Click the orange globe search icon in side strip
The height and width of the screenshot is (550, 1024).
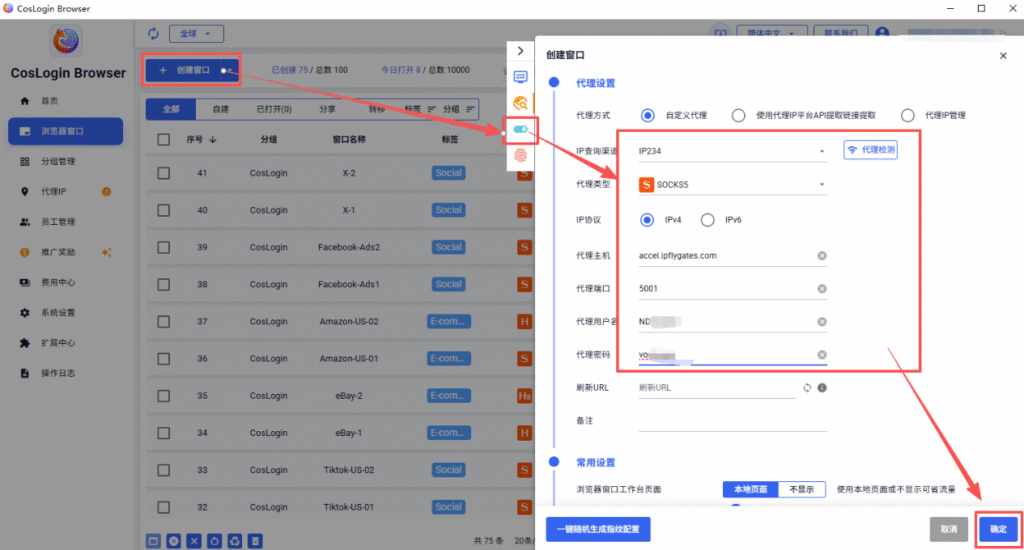pyautogui.click(x=520, y=103)
